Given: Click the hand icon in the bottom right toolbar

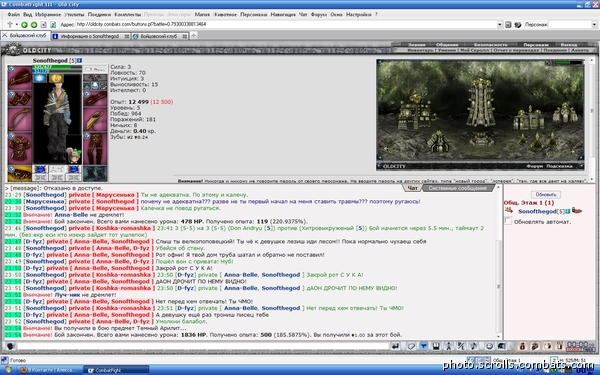Looking at the screenshot, I should pos(548,346).
